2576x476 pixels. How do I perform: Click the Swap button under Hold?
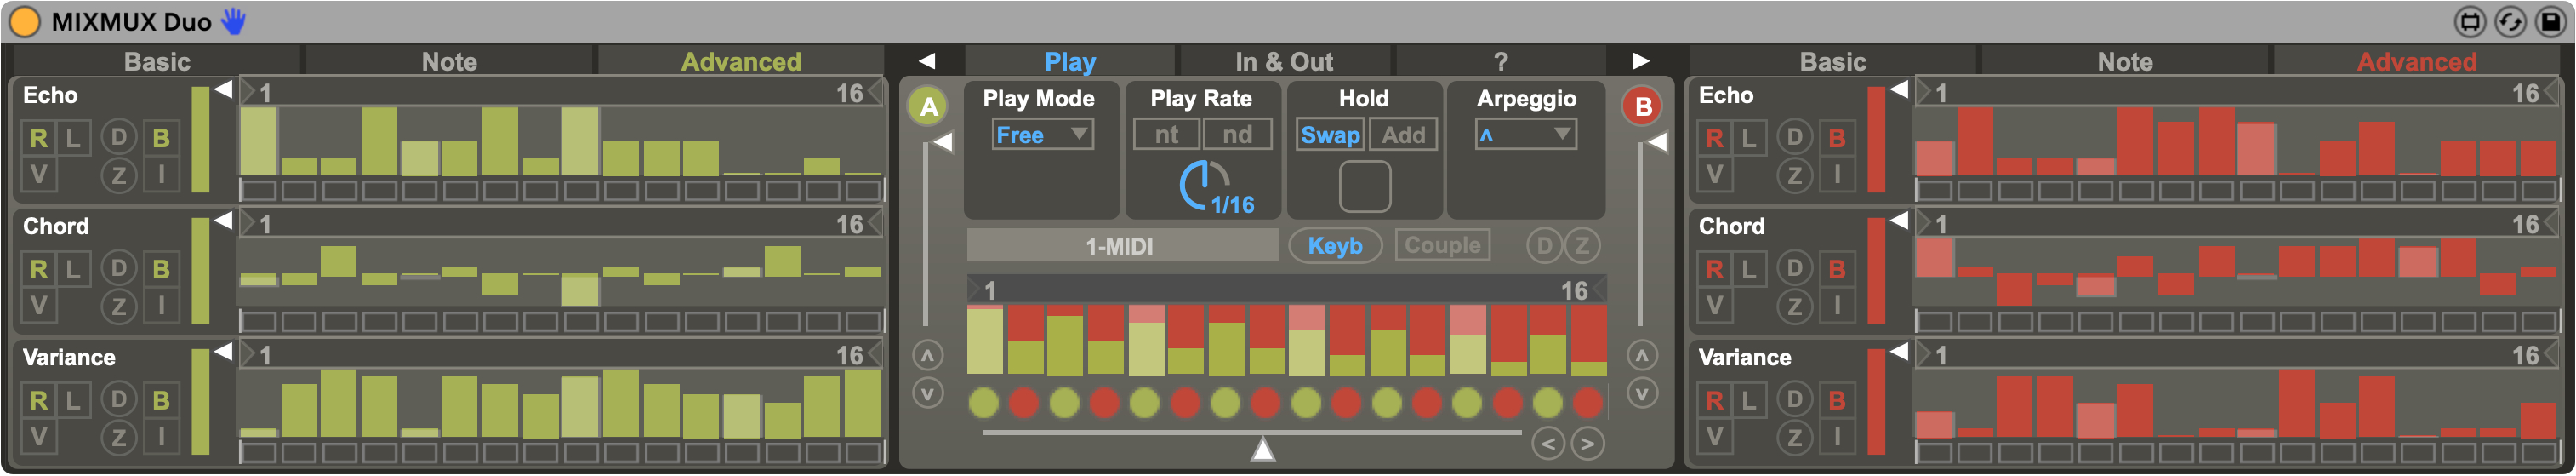click(1330, 134)
